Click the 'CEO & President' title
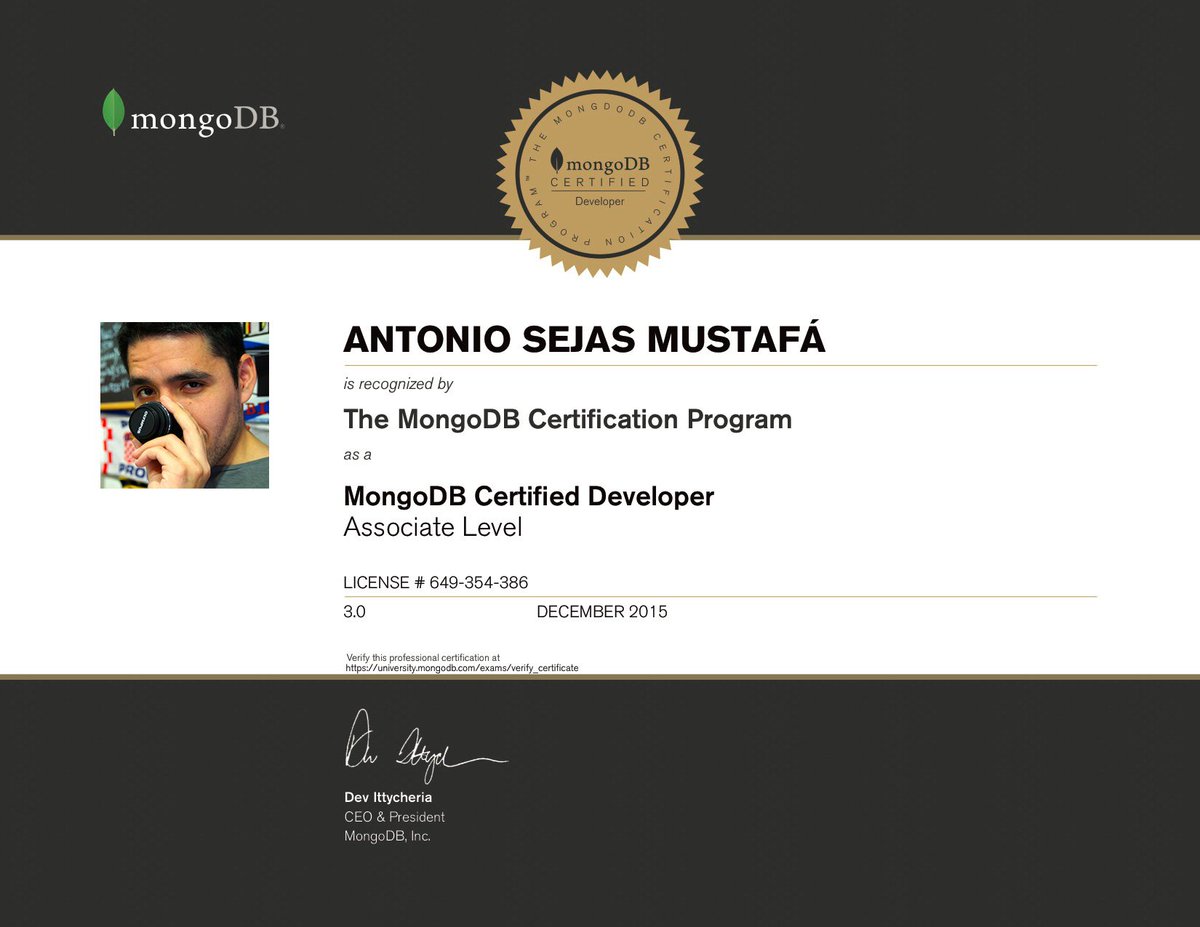 [394, 817]
